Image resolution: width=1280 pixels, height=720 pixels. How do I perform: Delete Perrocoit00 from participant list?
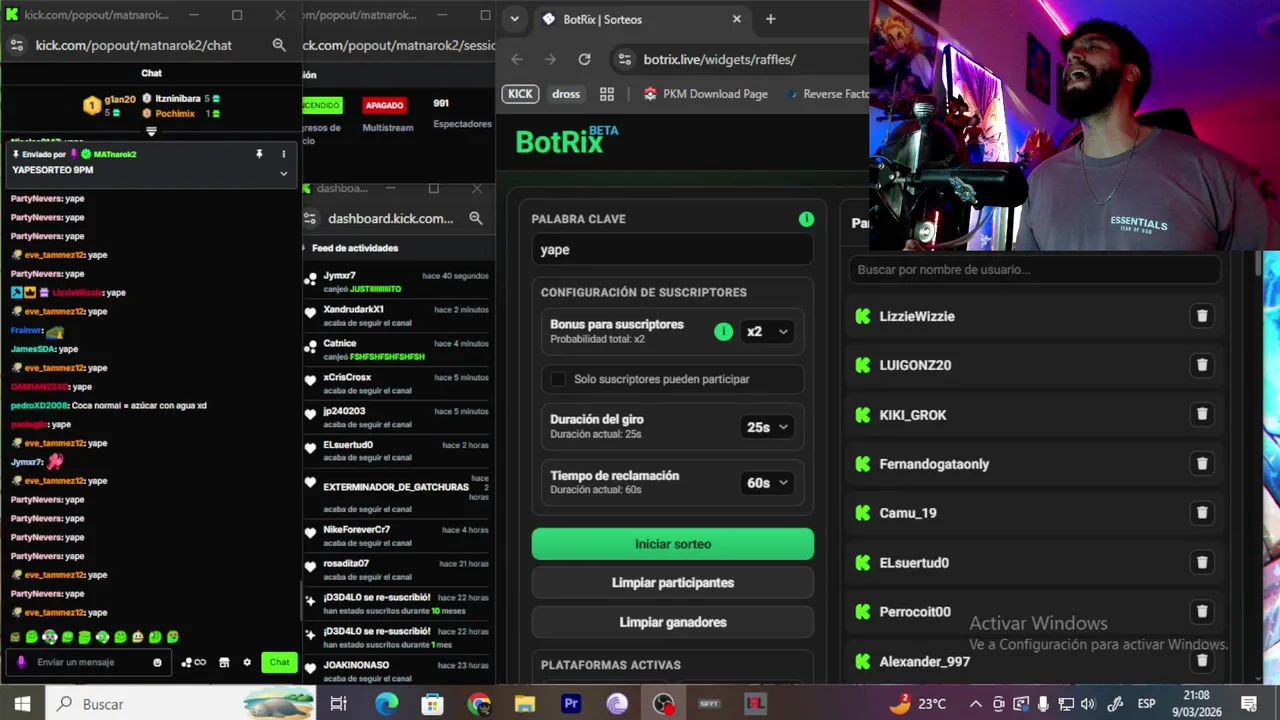click(1202, 611)
